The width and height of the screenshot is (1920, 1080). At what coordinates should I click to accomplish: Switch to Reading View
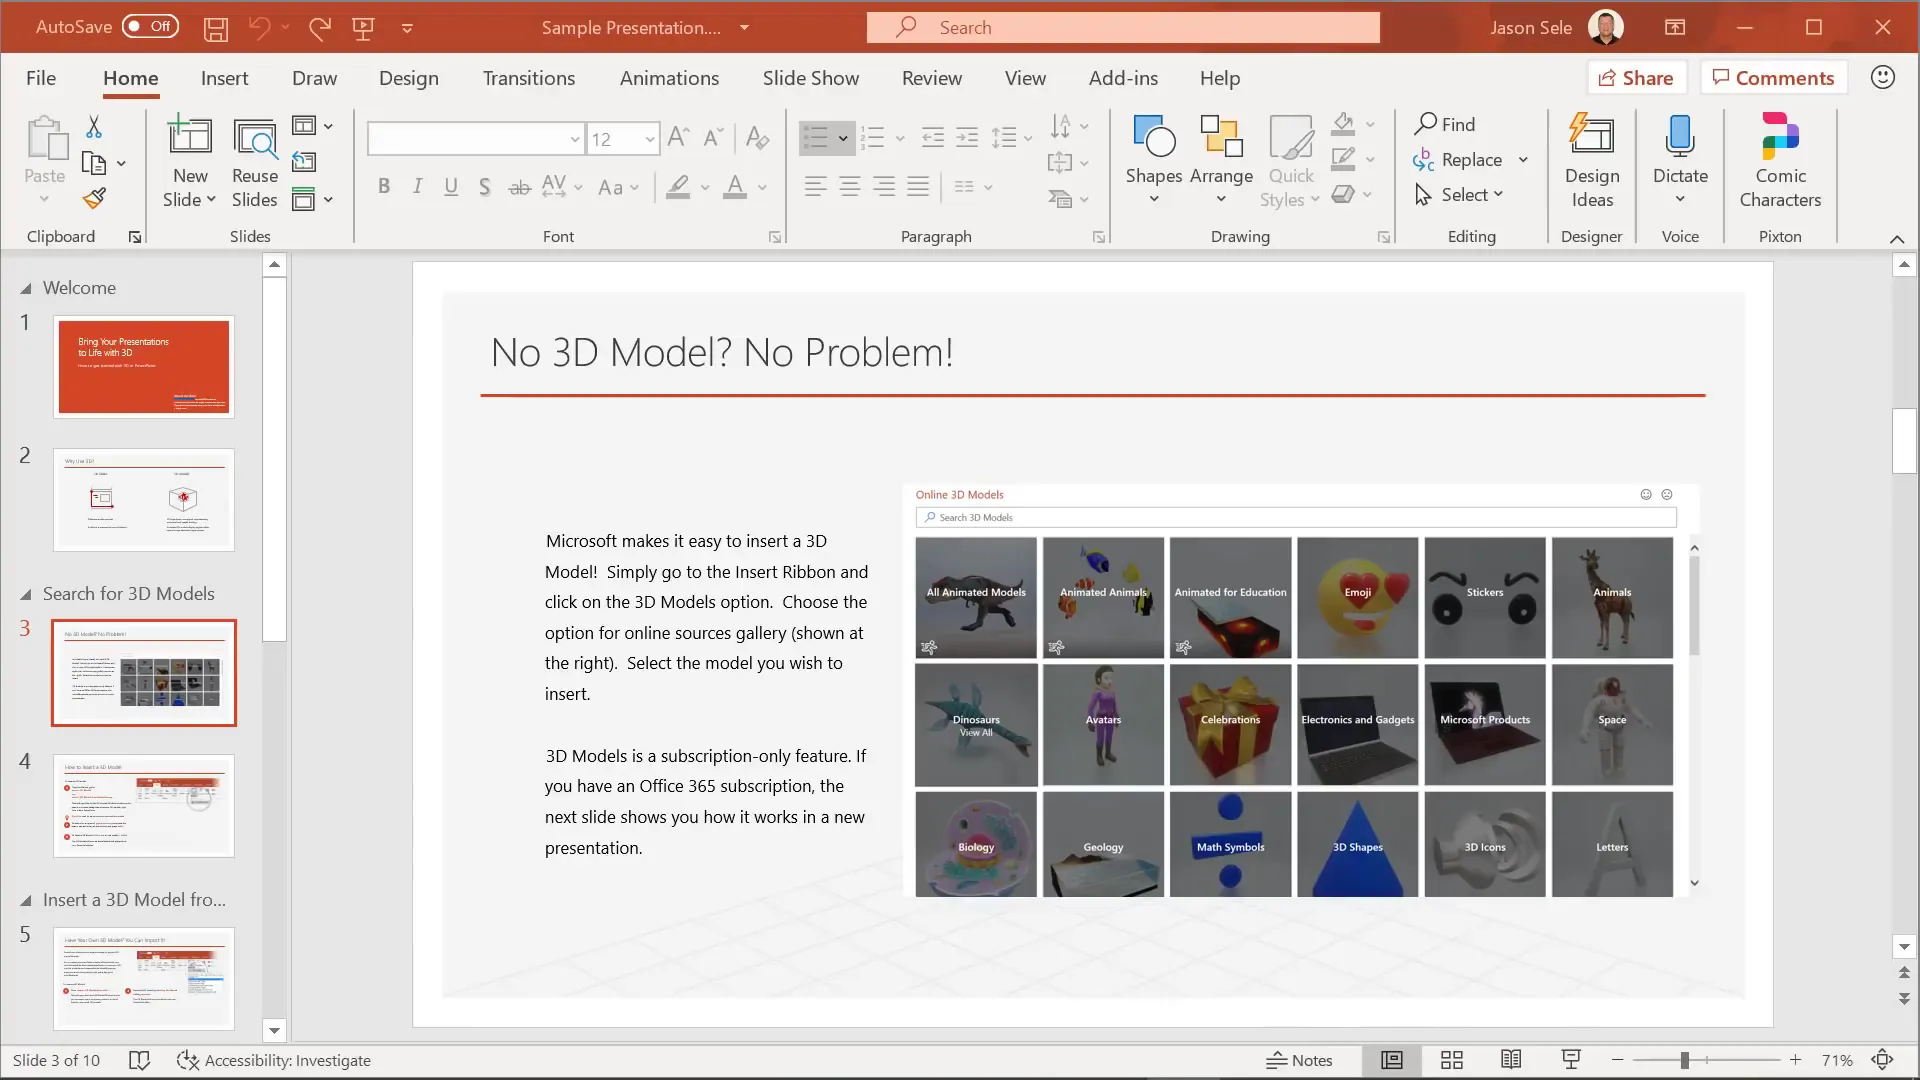coord(1511,1060)
